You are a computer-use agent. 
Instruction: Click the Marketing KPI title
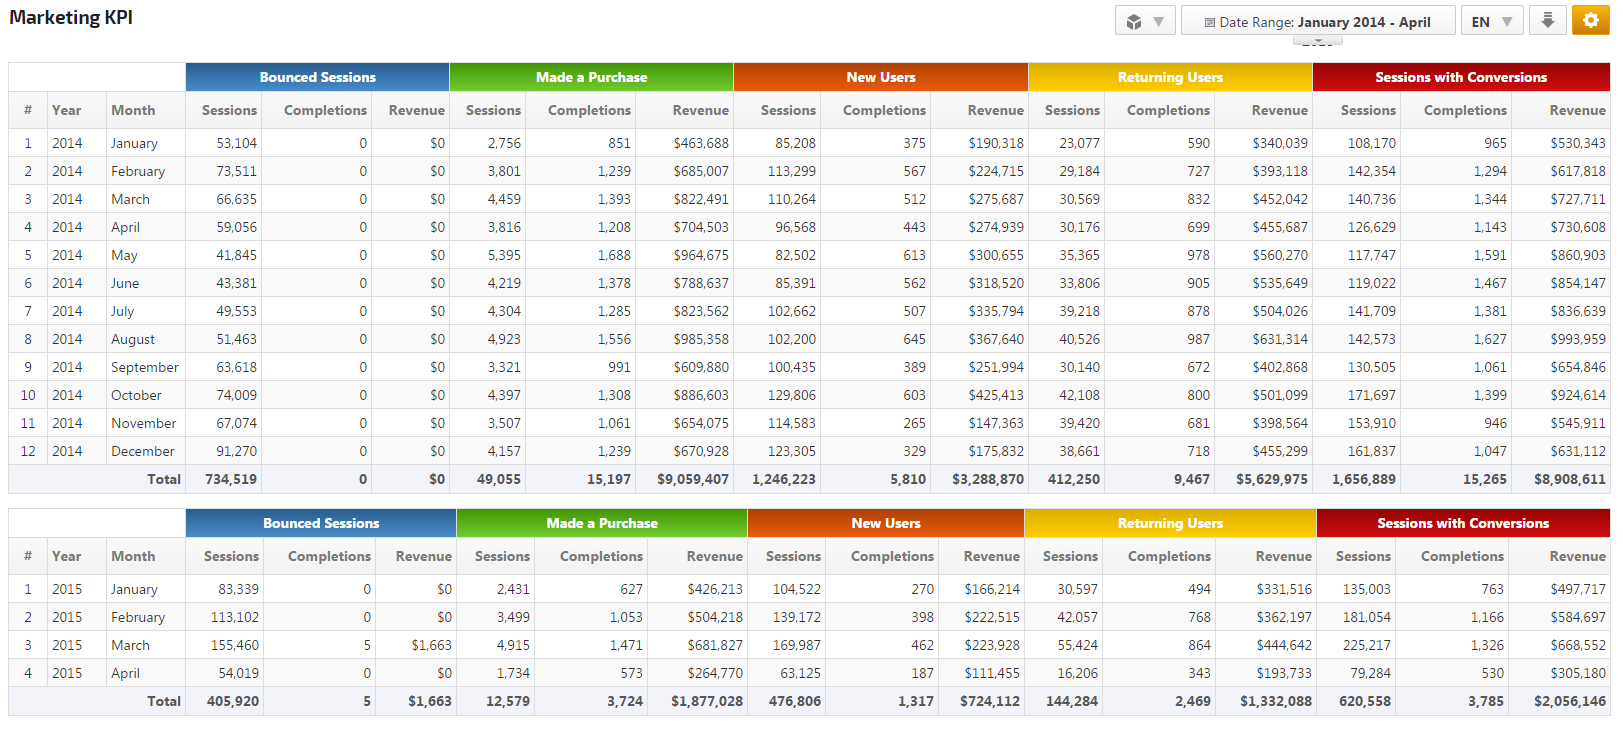(x=71, y=18)
